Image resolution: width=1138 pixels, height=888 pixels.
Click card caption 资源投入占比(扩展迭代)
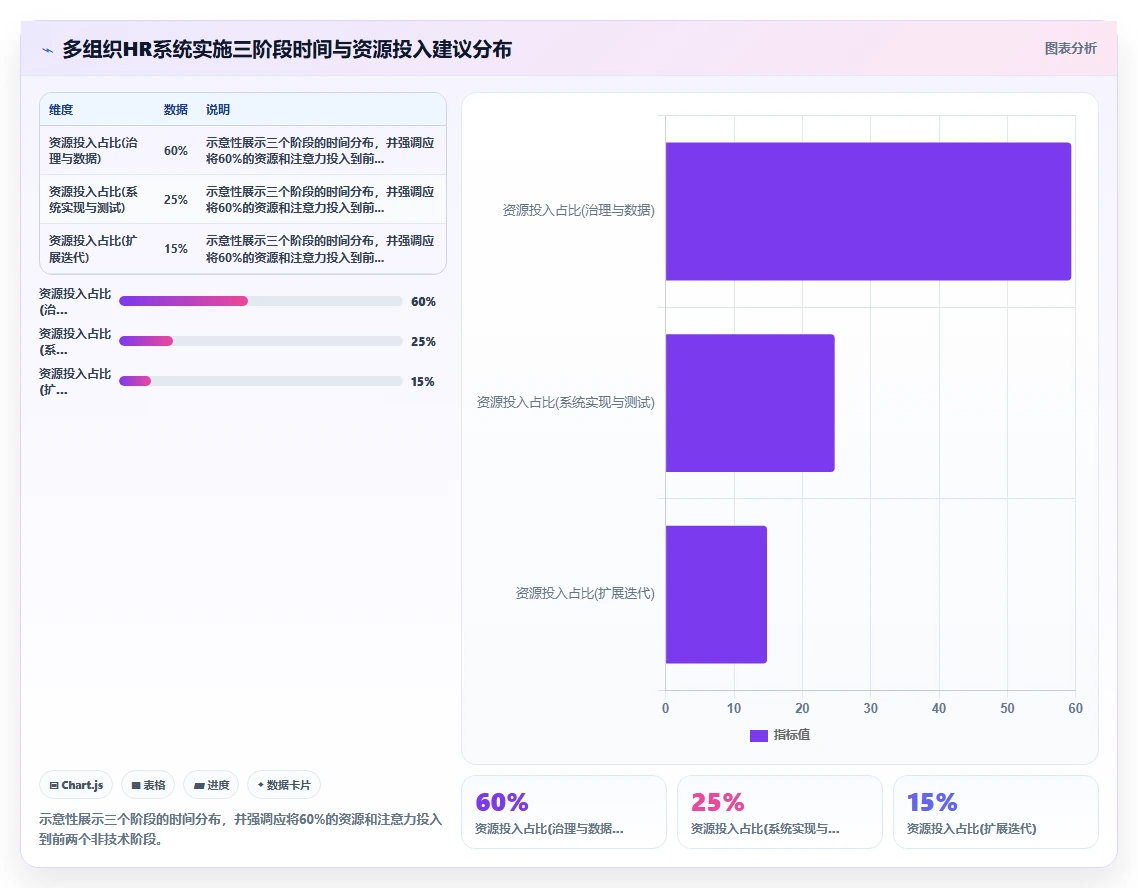[971, 829]
